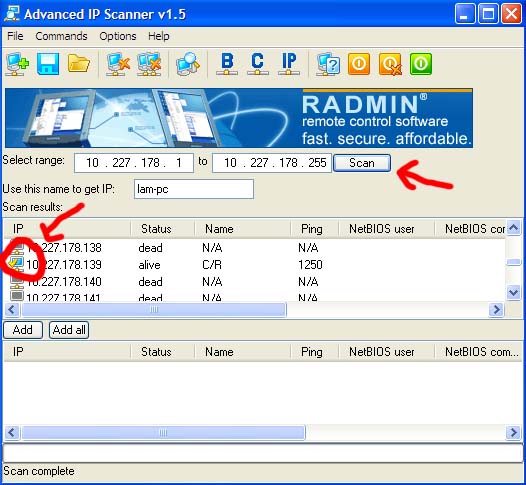Click the 1250 ping value
Screen dimensions: 526x485
pyautogui.click(x=310, y=265)
